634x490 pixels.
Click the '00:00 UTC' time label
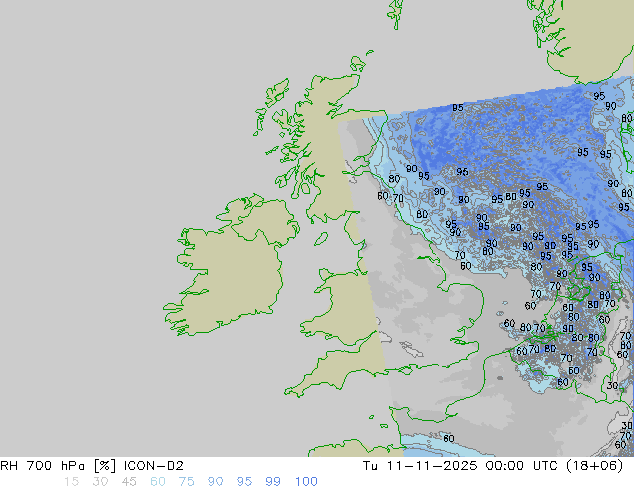click(x=524, y=466)
